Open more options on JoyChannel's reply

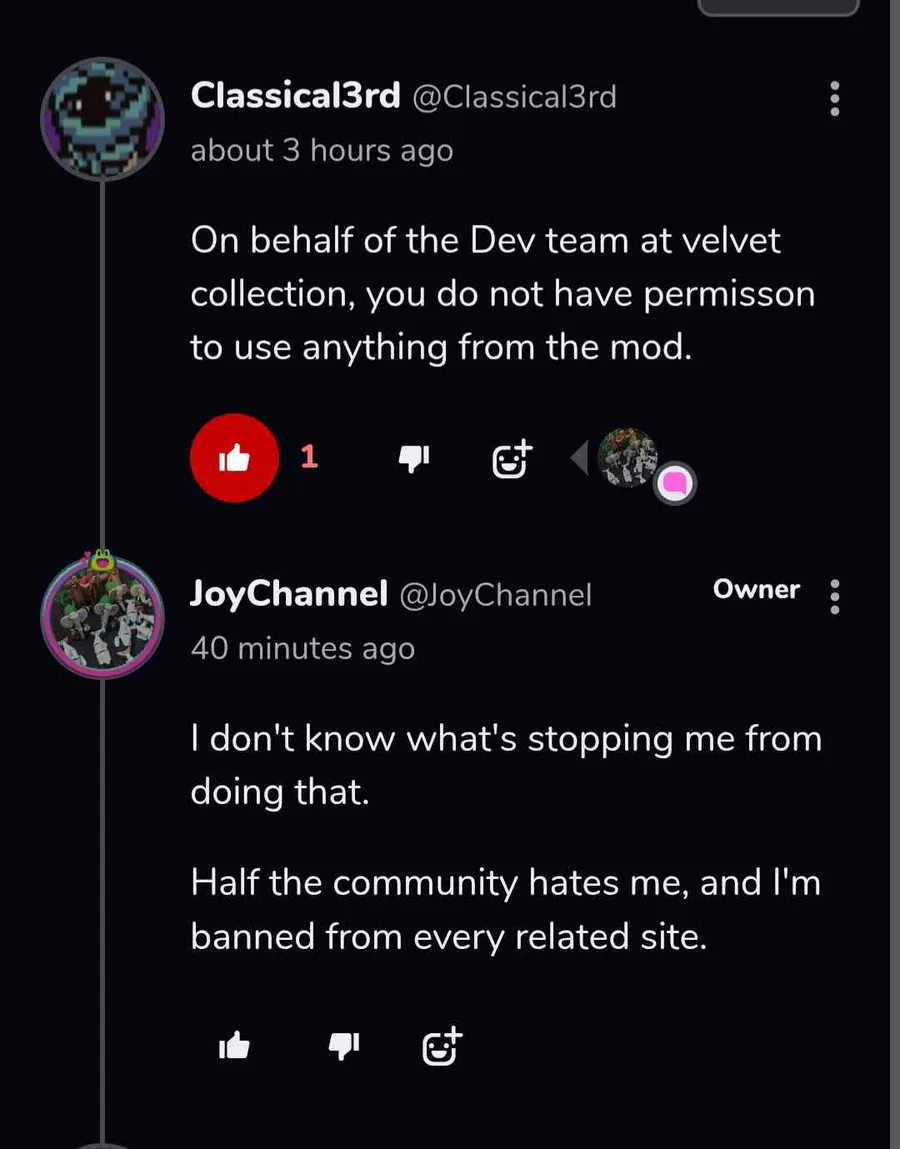(x=835, y=596)
